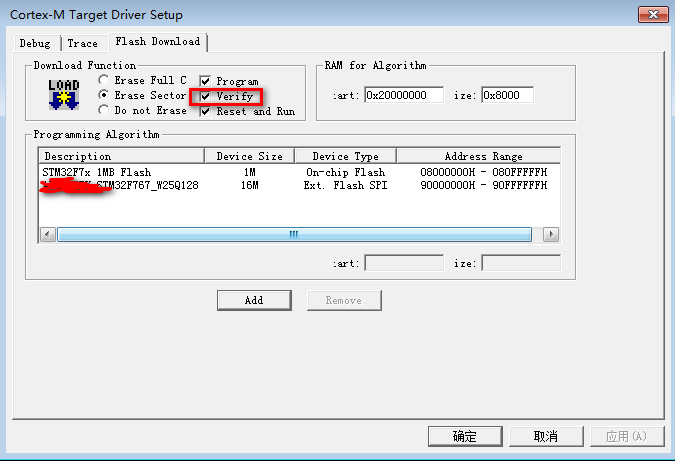Screen dimensions: 675x462
Task: Click the 16M device size cell
Action: pyautogui.click(x=250, y=185)
